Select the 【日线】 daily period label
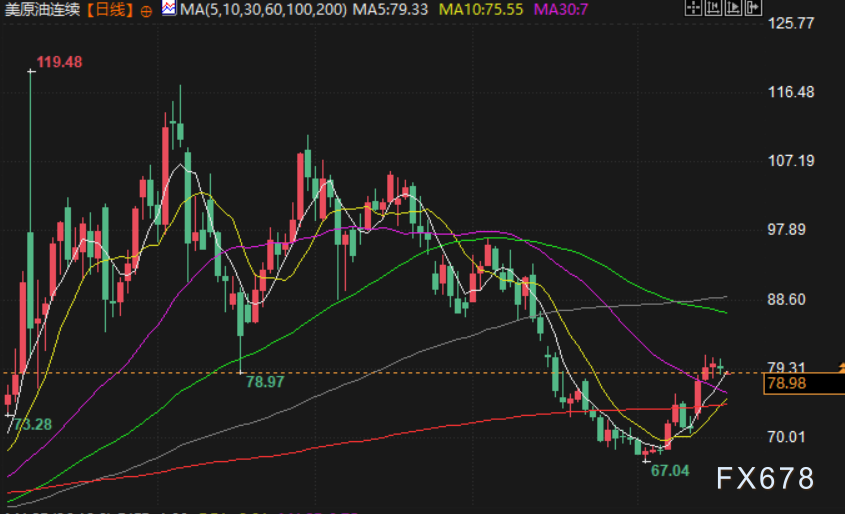The height and width of the screenshot is (514, 845). point(109,10)
